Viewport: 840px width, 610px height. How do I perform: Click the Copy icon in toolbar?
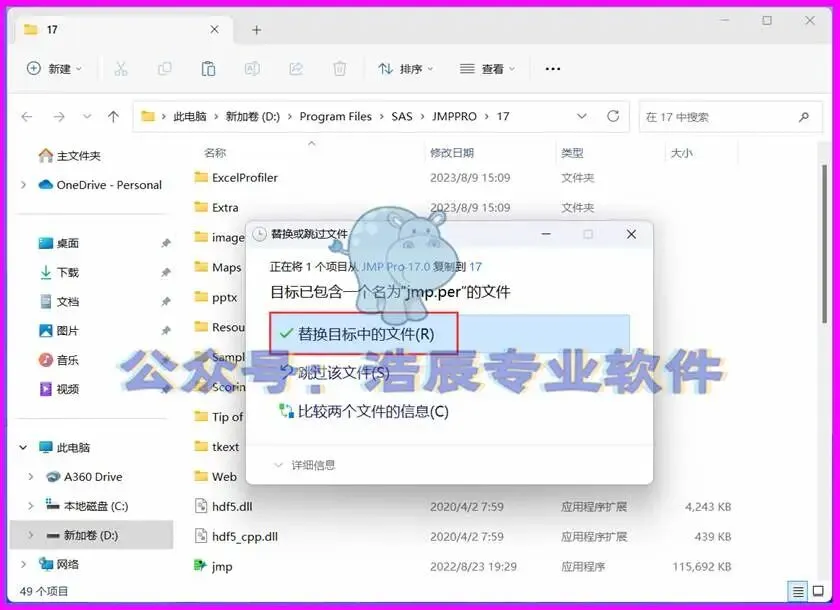(164, 69)
